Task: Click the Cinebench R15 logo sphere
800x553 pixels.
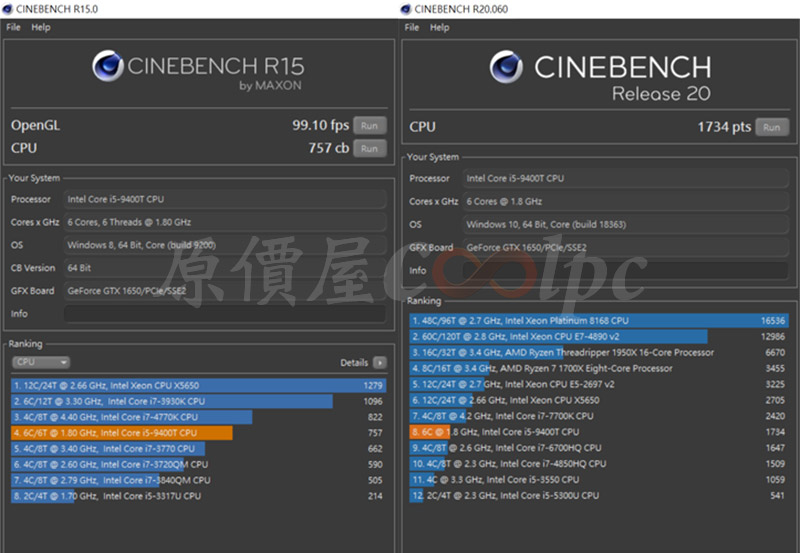Action: point(108,66)
